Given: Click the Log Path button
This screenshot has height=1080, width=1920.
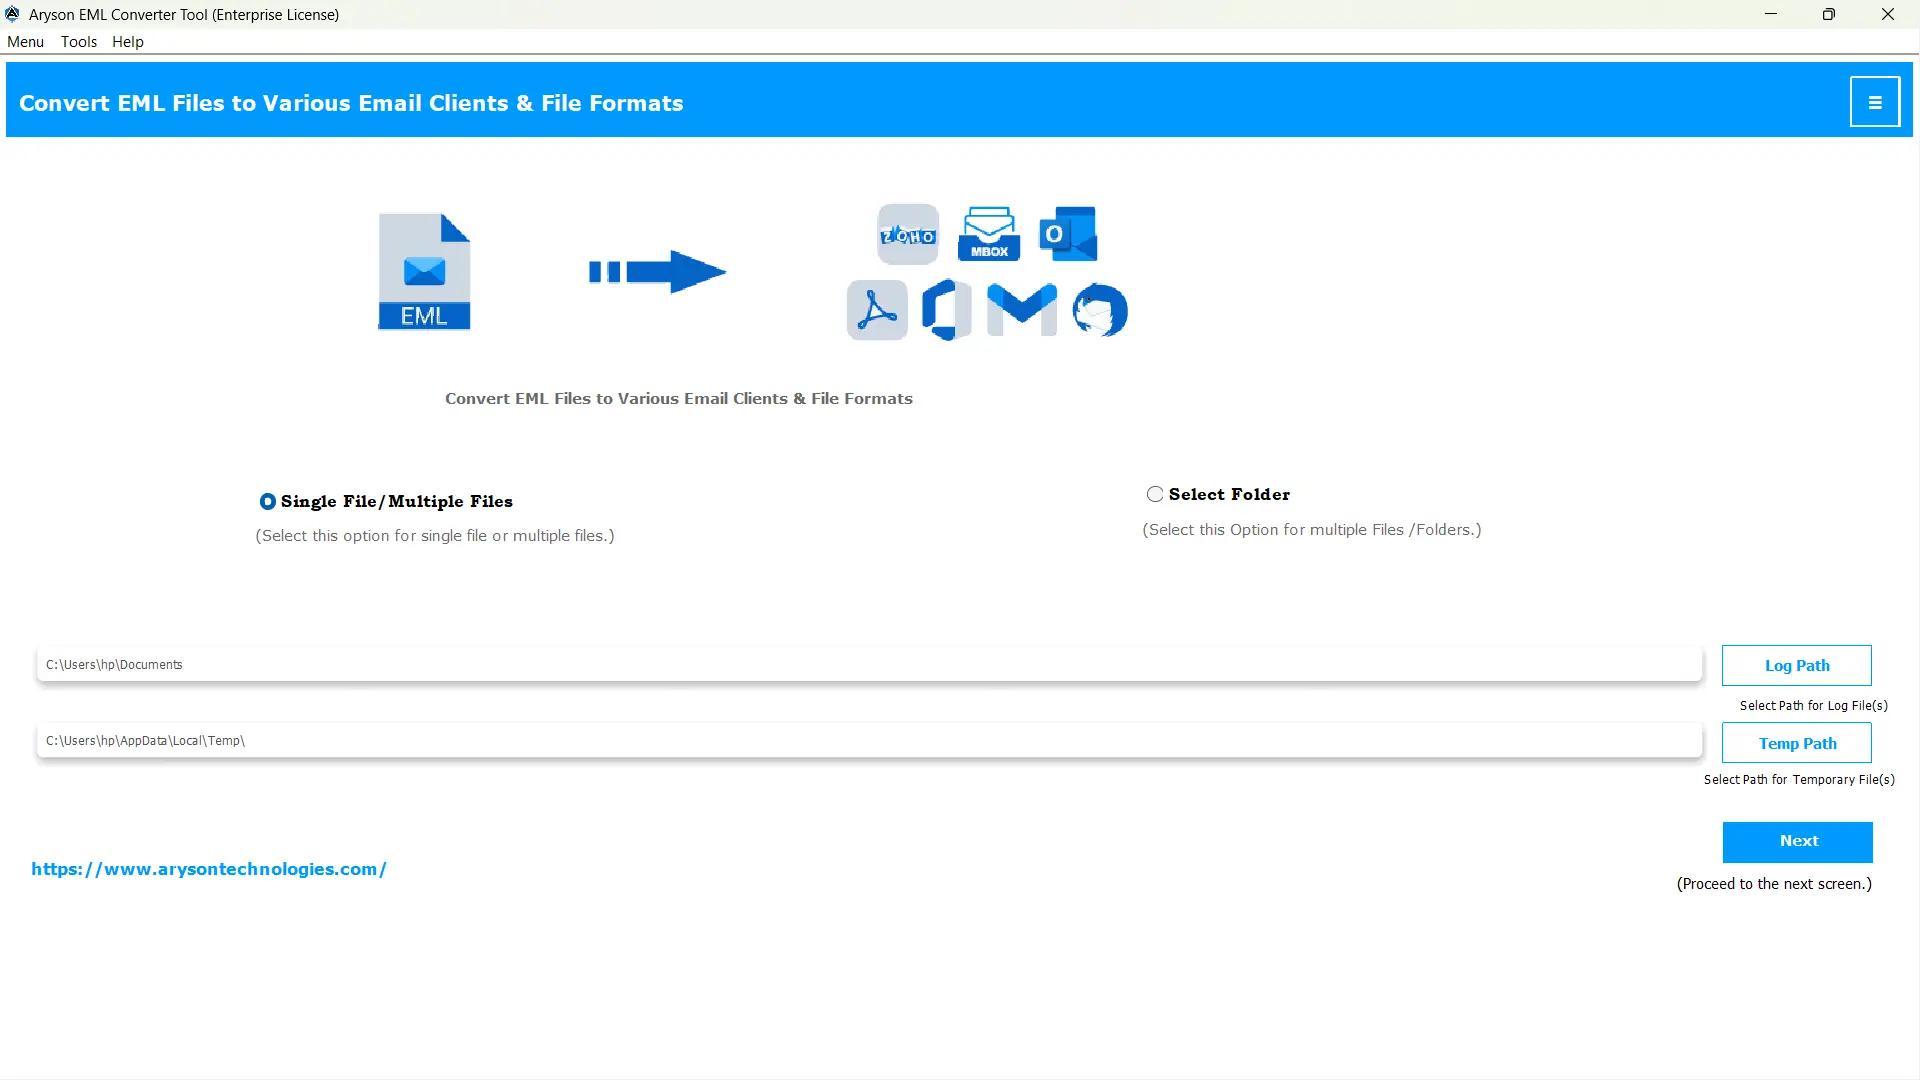Looking at the screenshot, I should tap(1797, 665).
